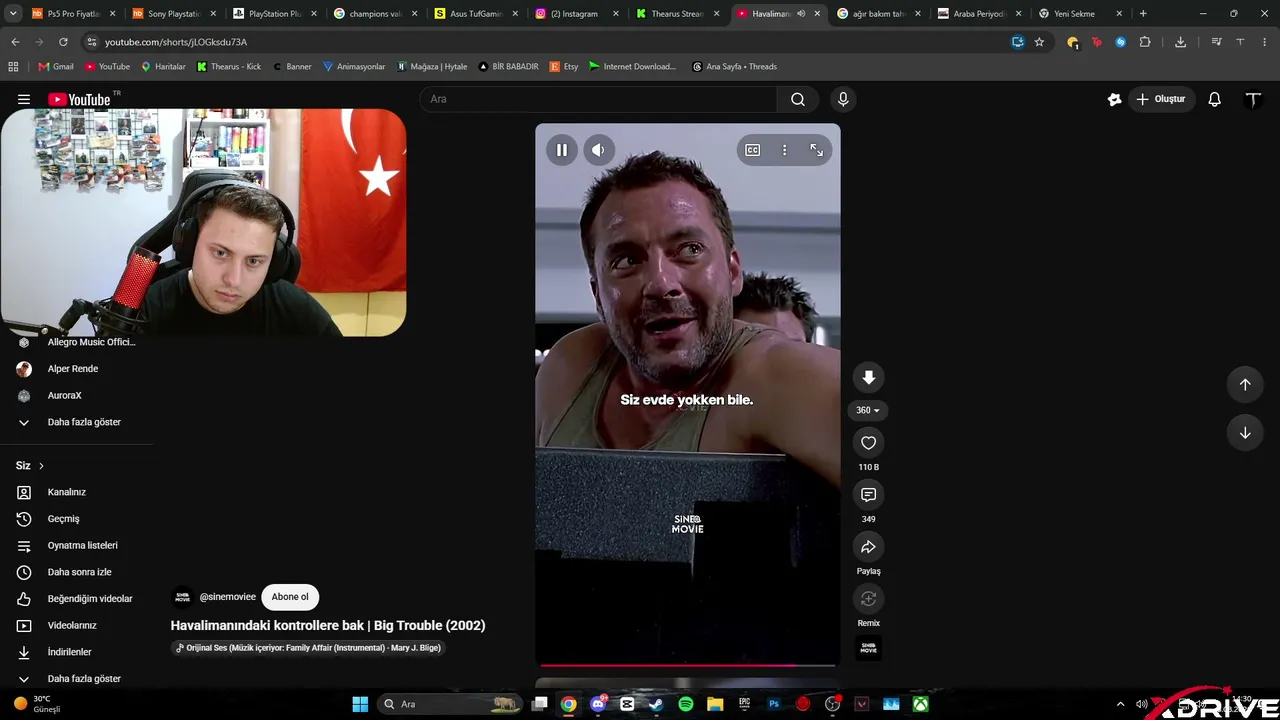Screen dimensions: 1280x720
Task: Share the Short via Paylaş
Action: coord(868,547)
